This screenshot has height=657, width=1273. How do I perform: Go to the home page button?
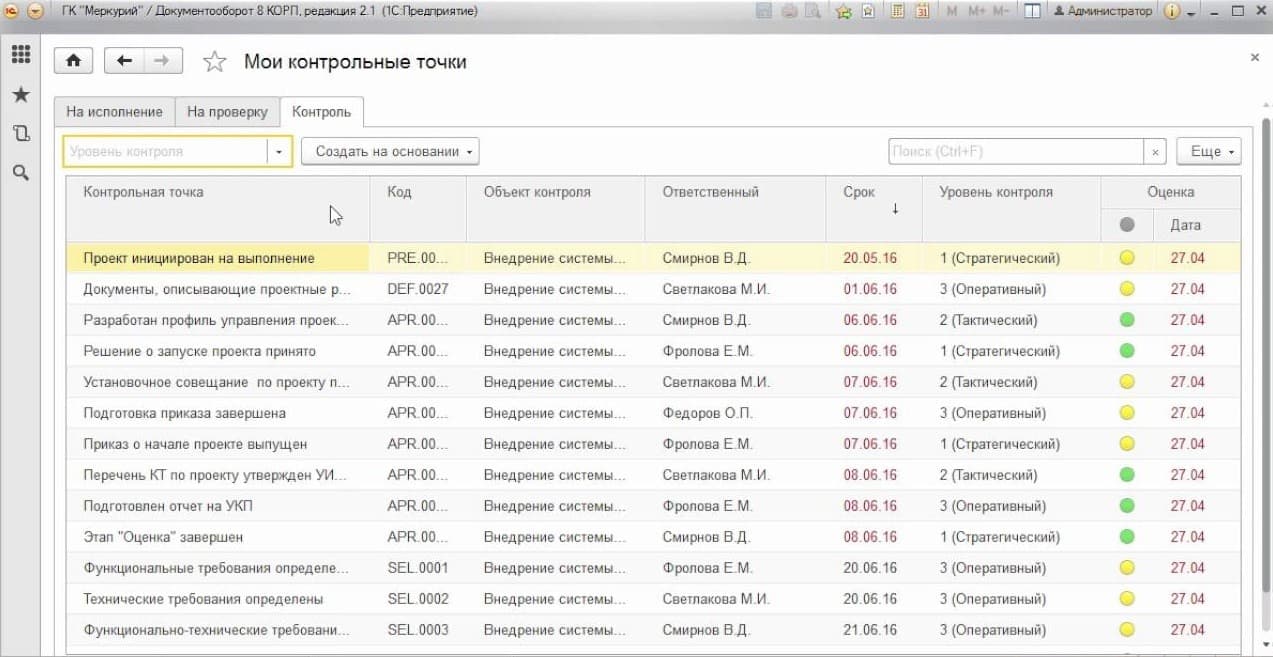click(73, 61)
